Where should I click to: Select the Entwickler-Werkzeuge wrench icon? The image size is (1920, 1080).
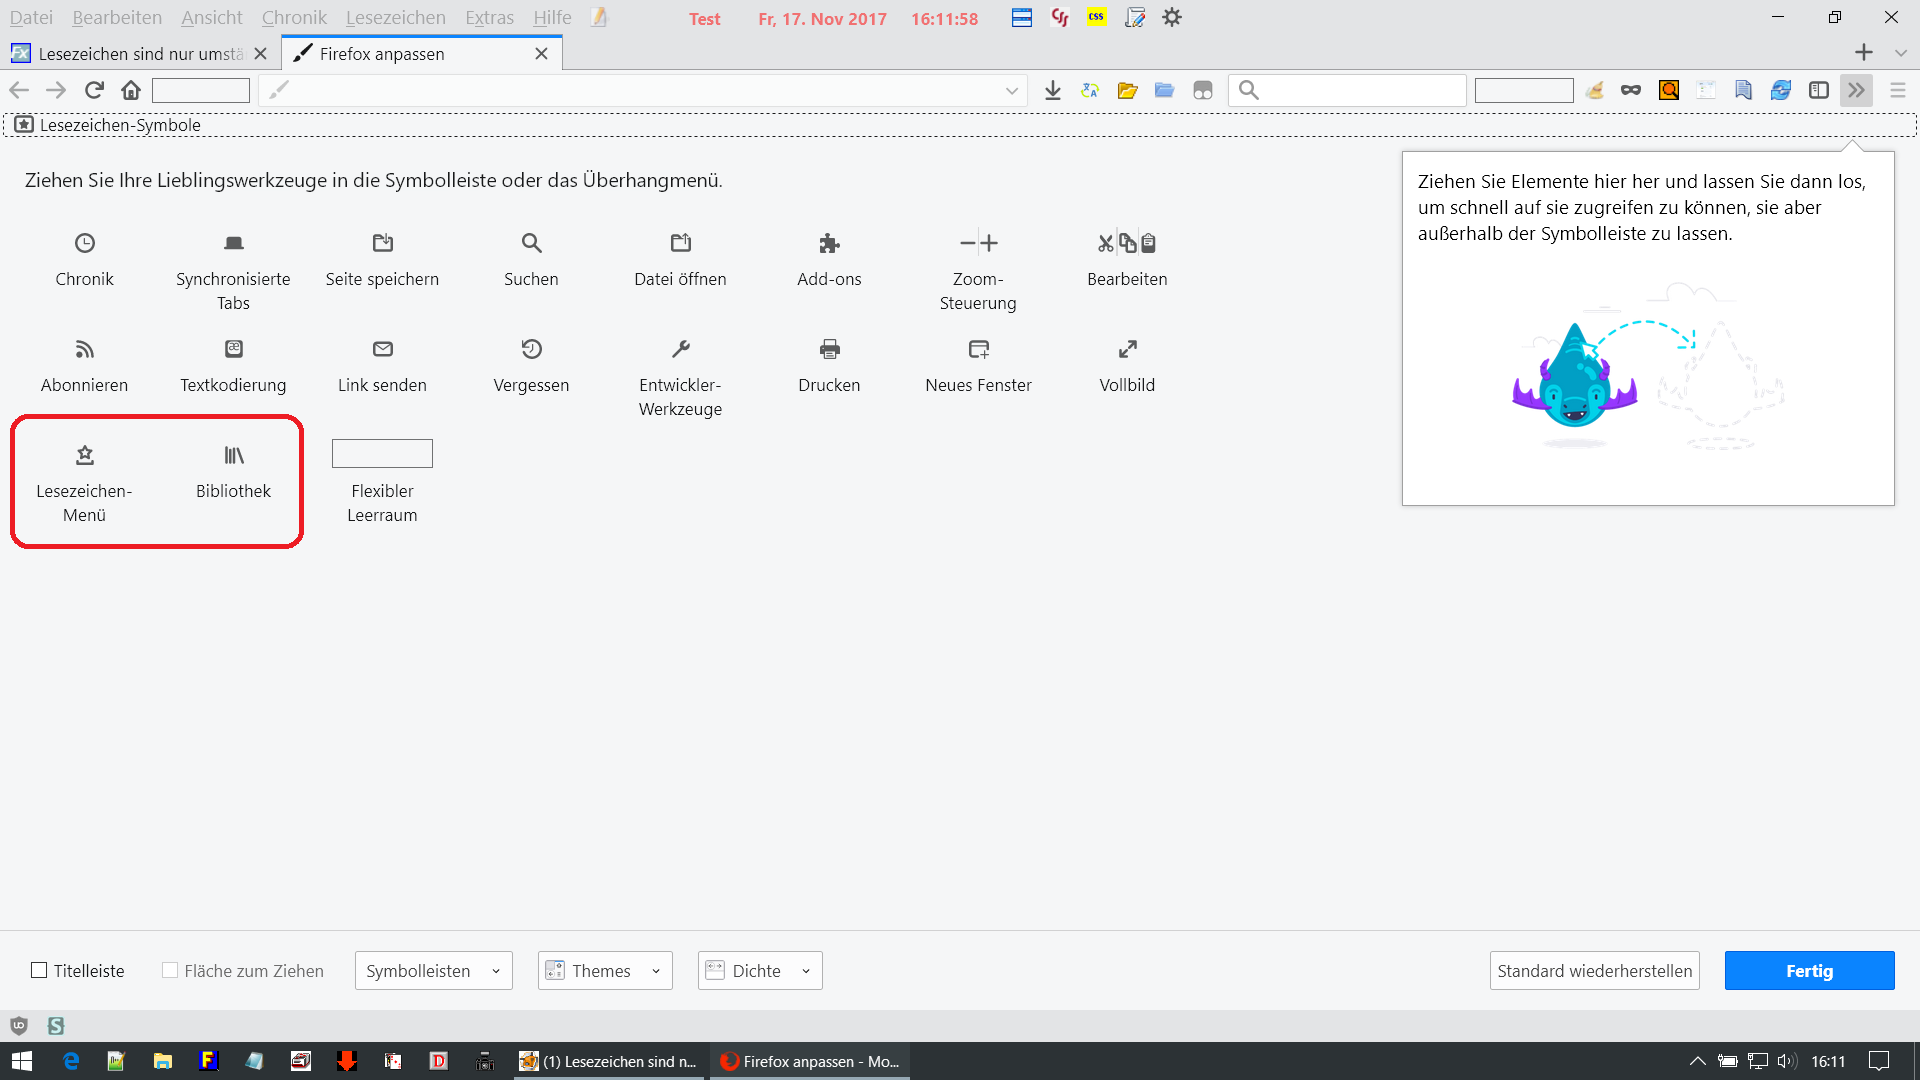tap(680, 349)
